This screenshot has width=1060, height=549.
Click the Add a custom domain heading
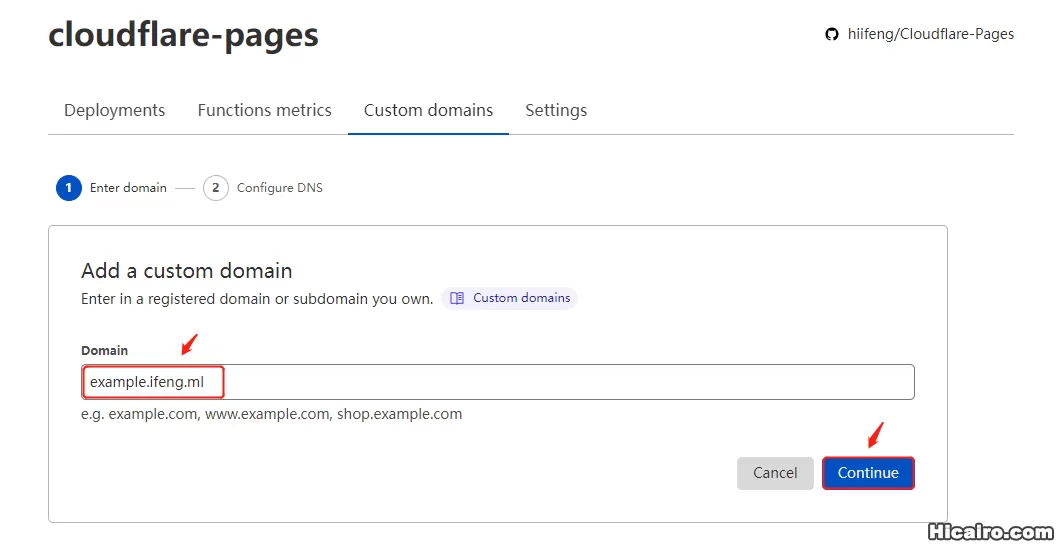(186, 271)
